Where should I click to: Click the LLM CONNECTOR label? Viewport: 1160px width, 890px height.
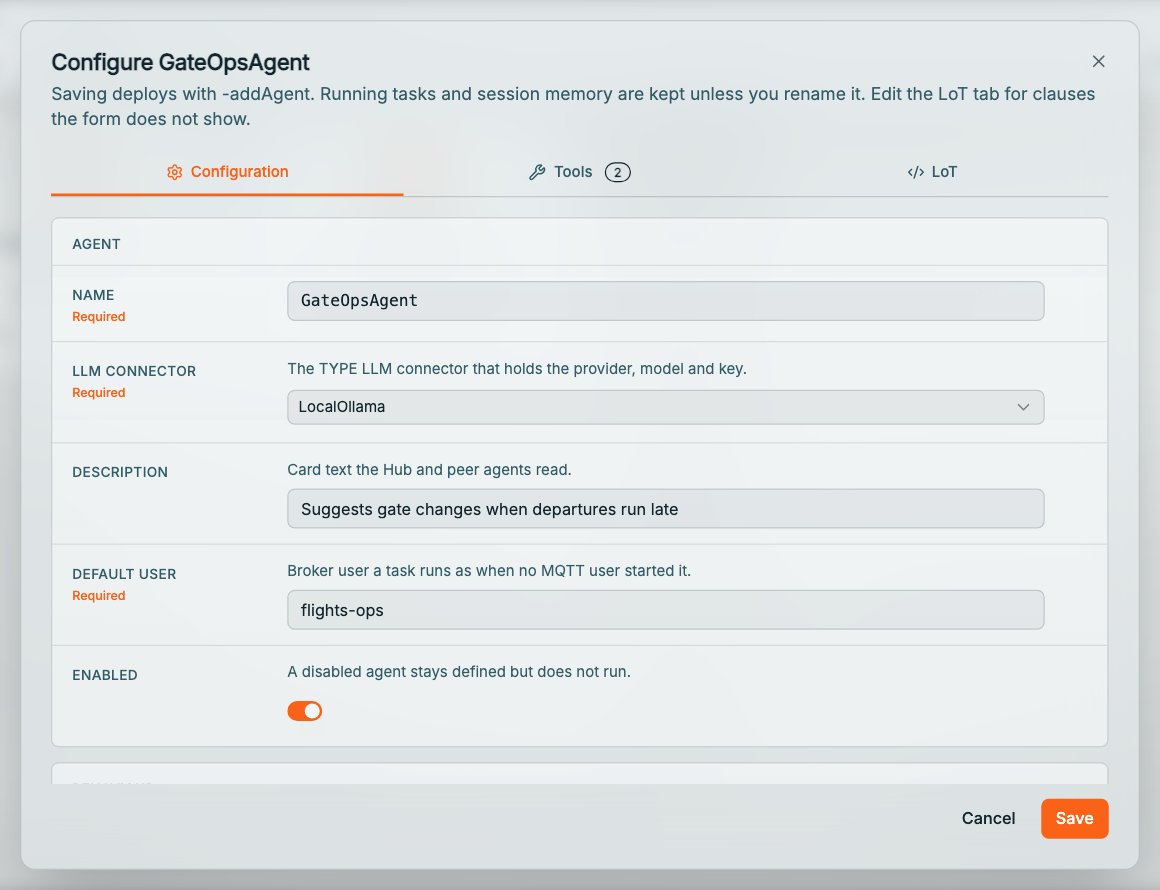pos(134,371)
